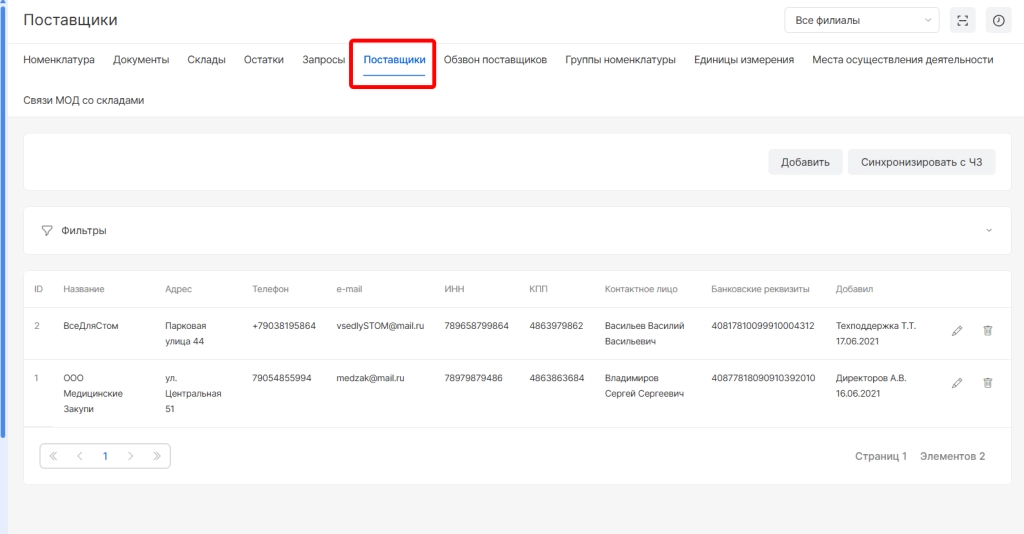Open the Связи МОД со складами tab
Screen dimensions: 1024x534
point(84,100)
